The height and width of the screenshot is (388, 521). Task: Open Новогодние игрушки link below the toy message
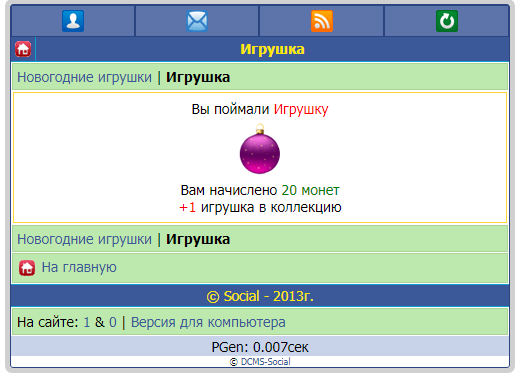(x=84, y=239)
